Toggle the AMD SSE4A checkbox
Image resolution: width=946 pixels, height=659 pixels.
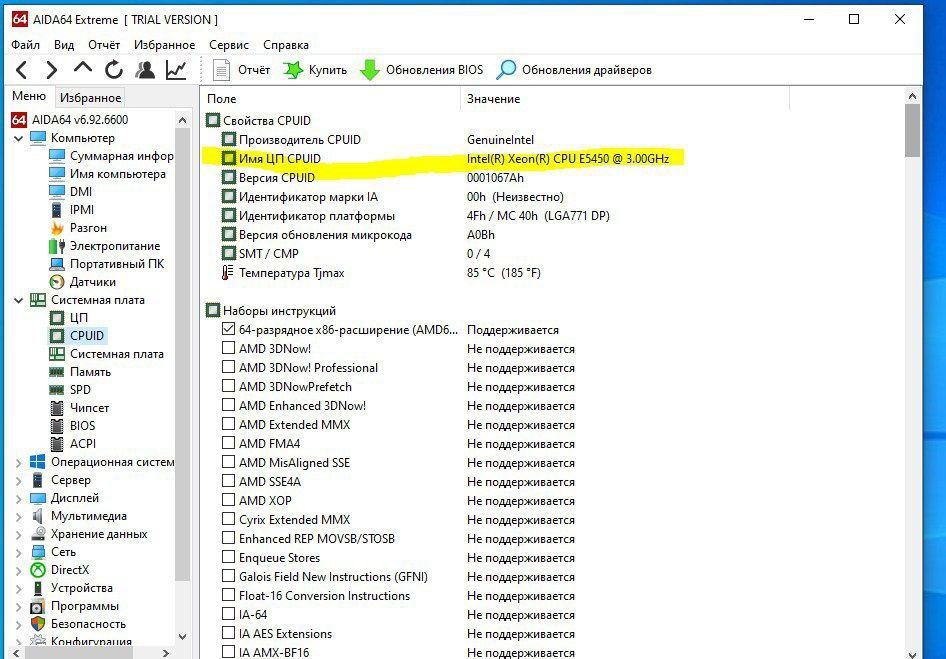(x=228, y=481)
